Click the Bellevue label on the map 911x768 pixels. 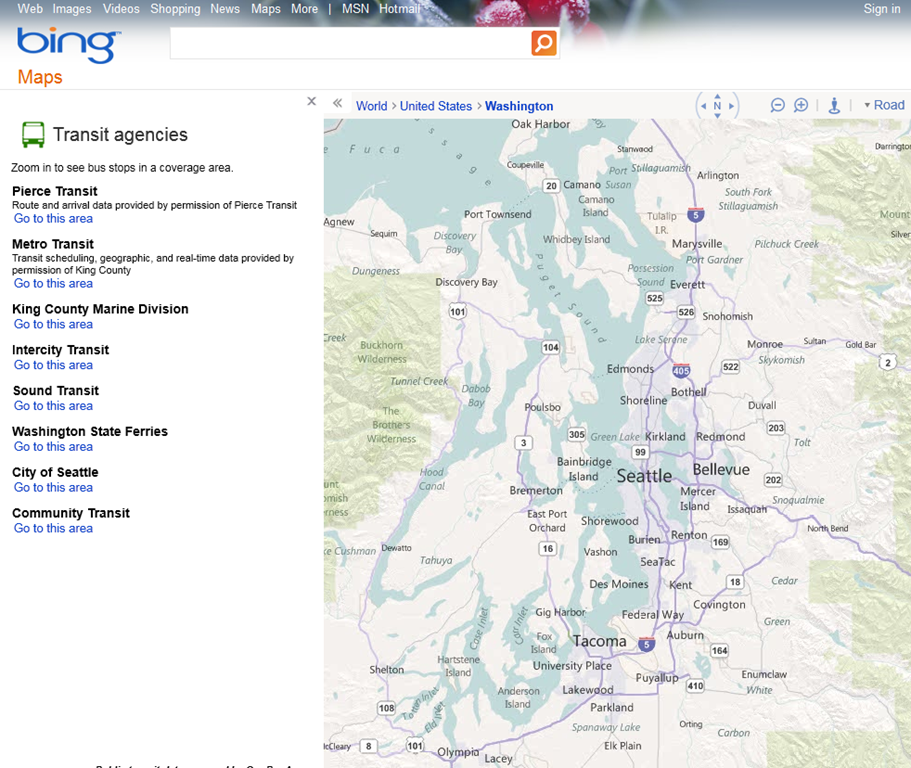click(721, 469)
